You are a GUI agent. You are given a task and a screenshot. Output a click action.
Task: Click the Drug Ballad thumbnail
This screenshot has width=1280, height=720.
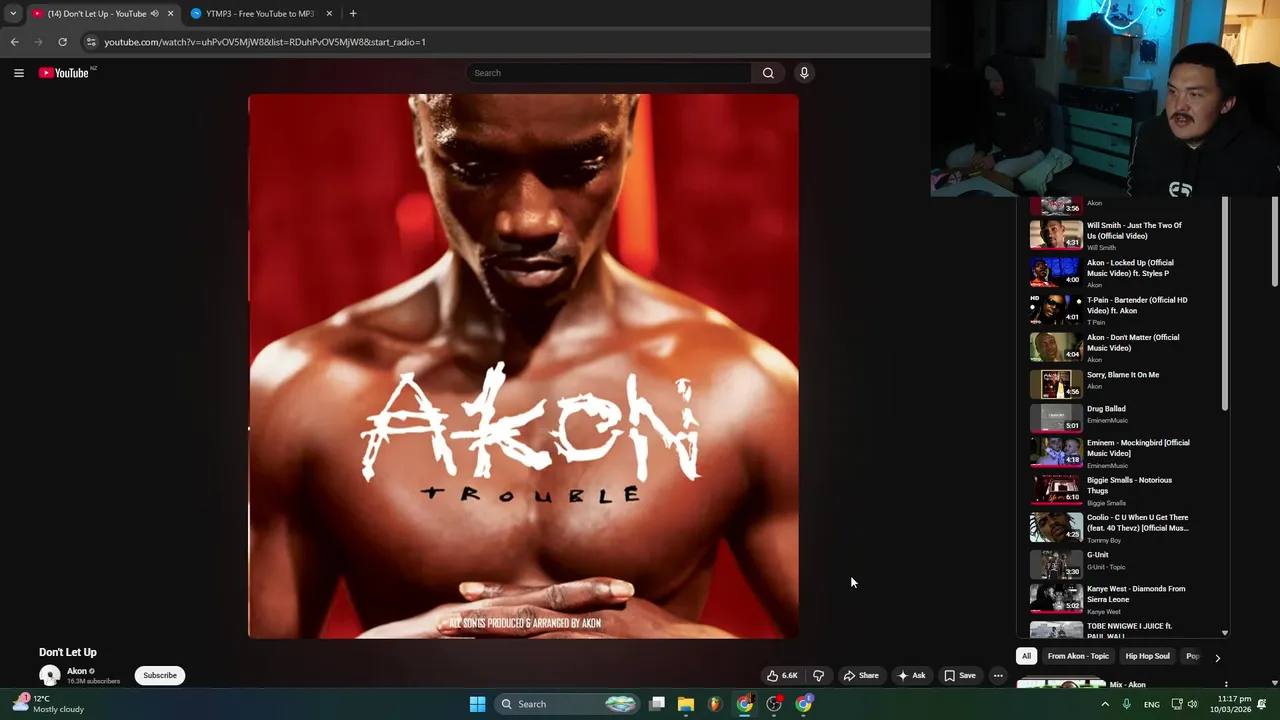tap(1056, 418)
